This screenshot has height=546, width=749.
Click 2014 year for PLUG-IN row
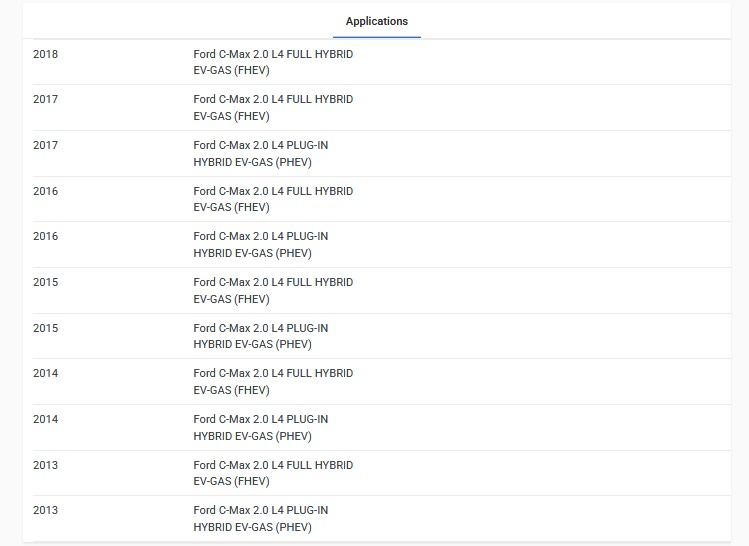pyautogui.click(x=45, y=419)
